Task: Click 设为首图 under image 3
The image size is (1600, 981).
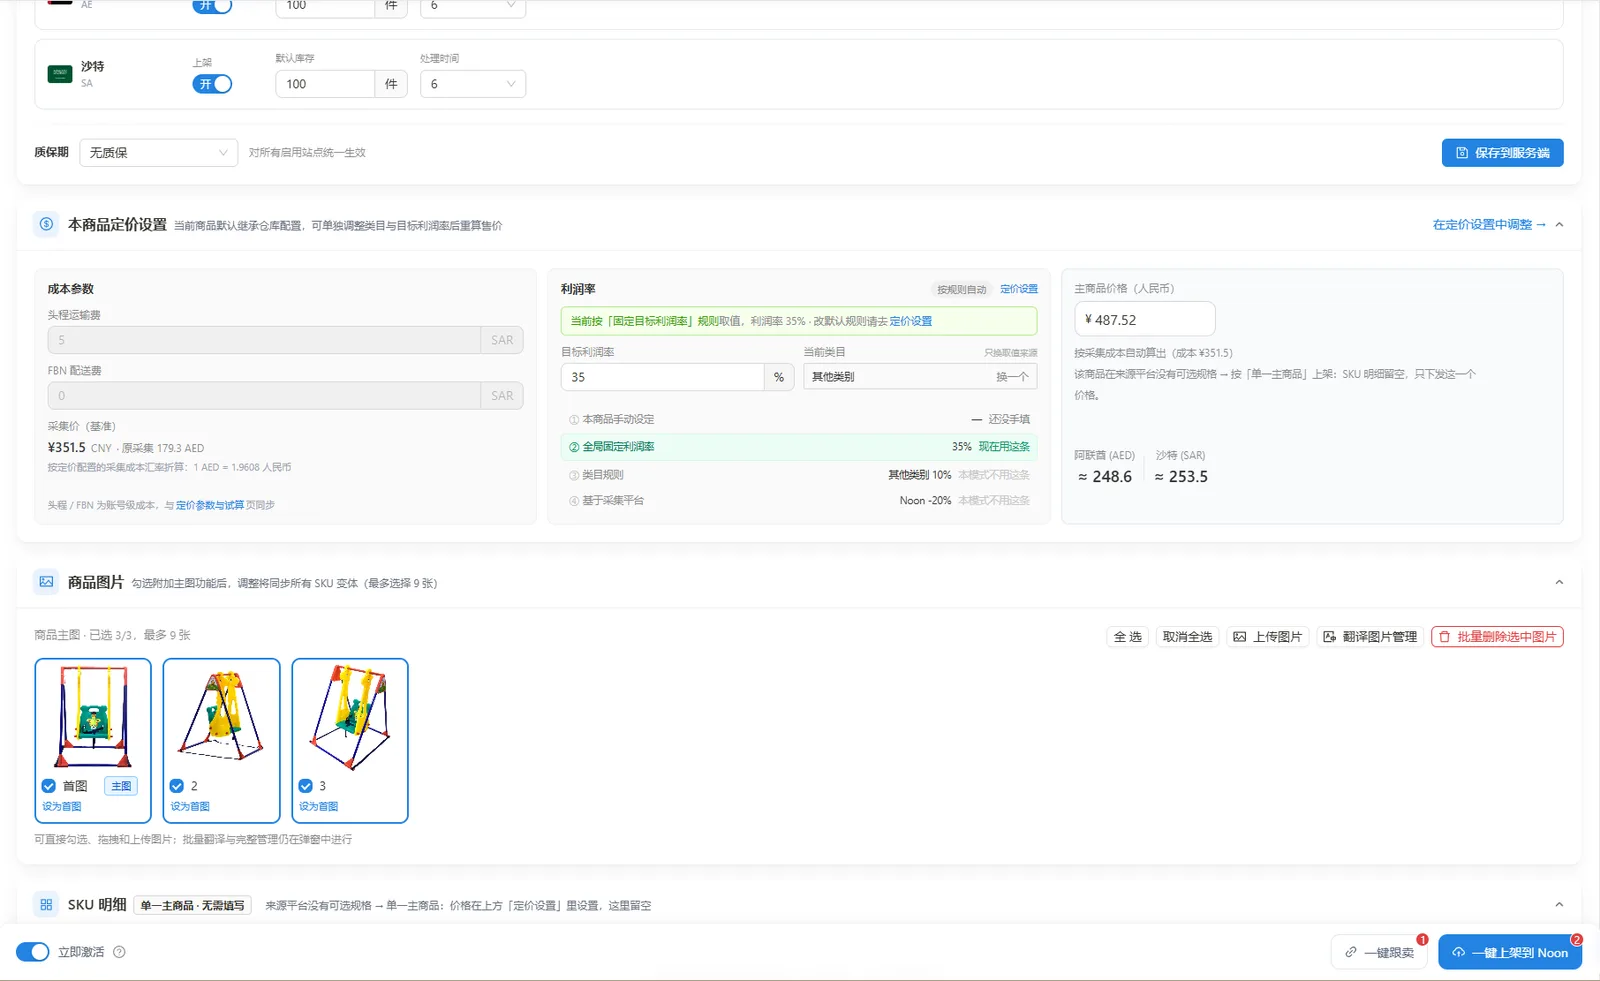Action: (x=318, y=806)
